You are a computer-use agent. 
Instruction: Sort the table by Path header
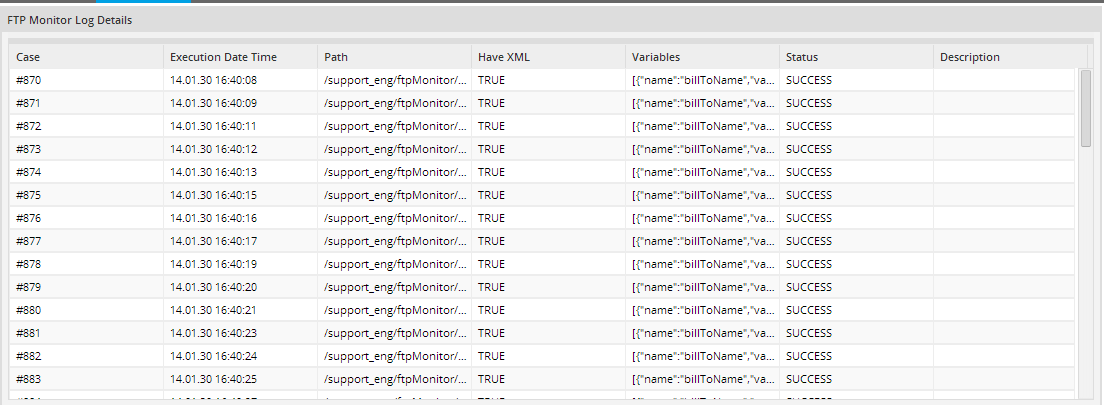(x=394, y=57)
